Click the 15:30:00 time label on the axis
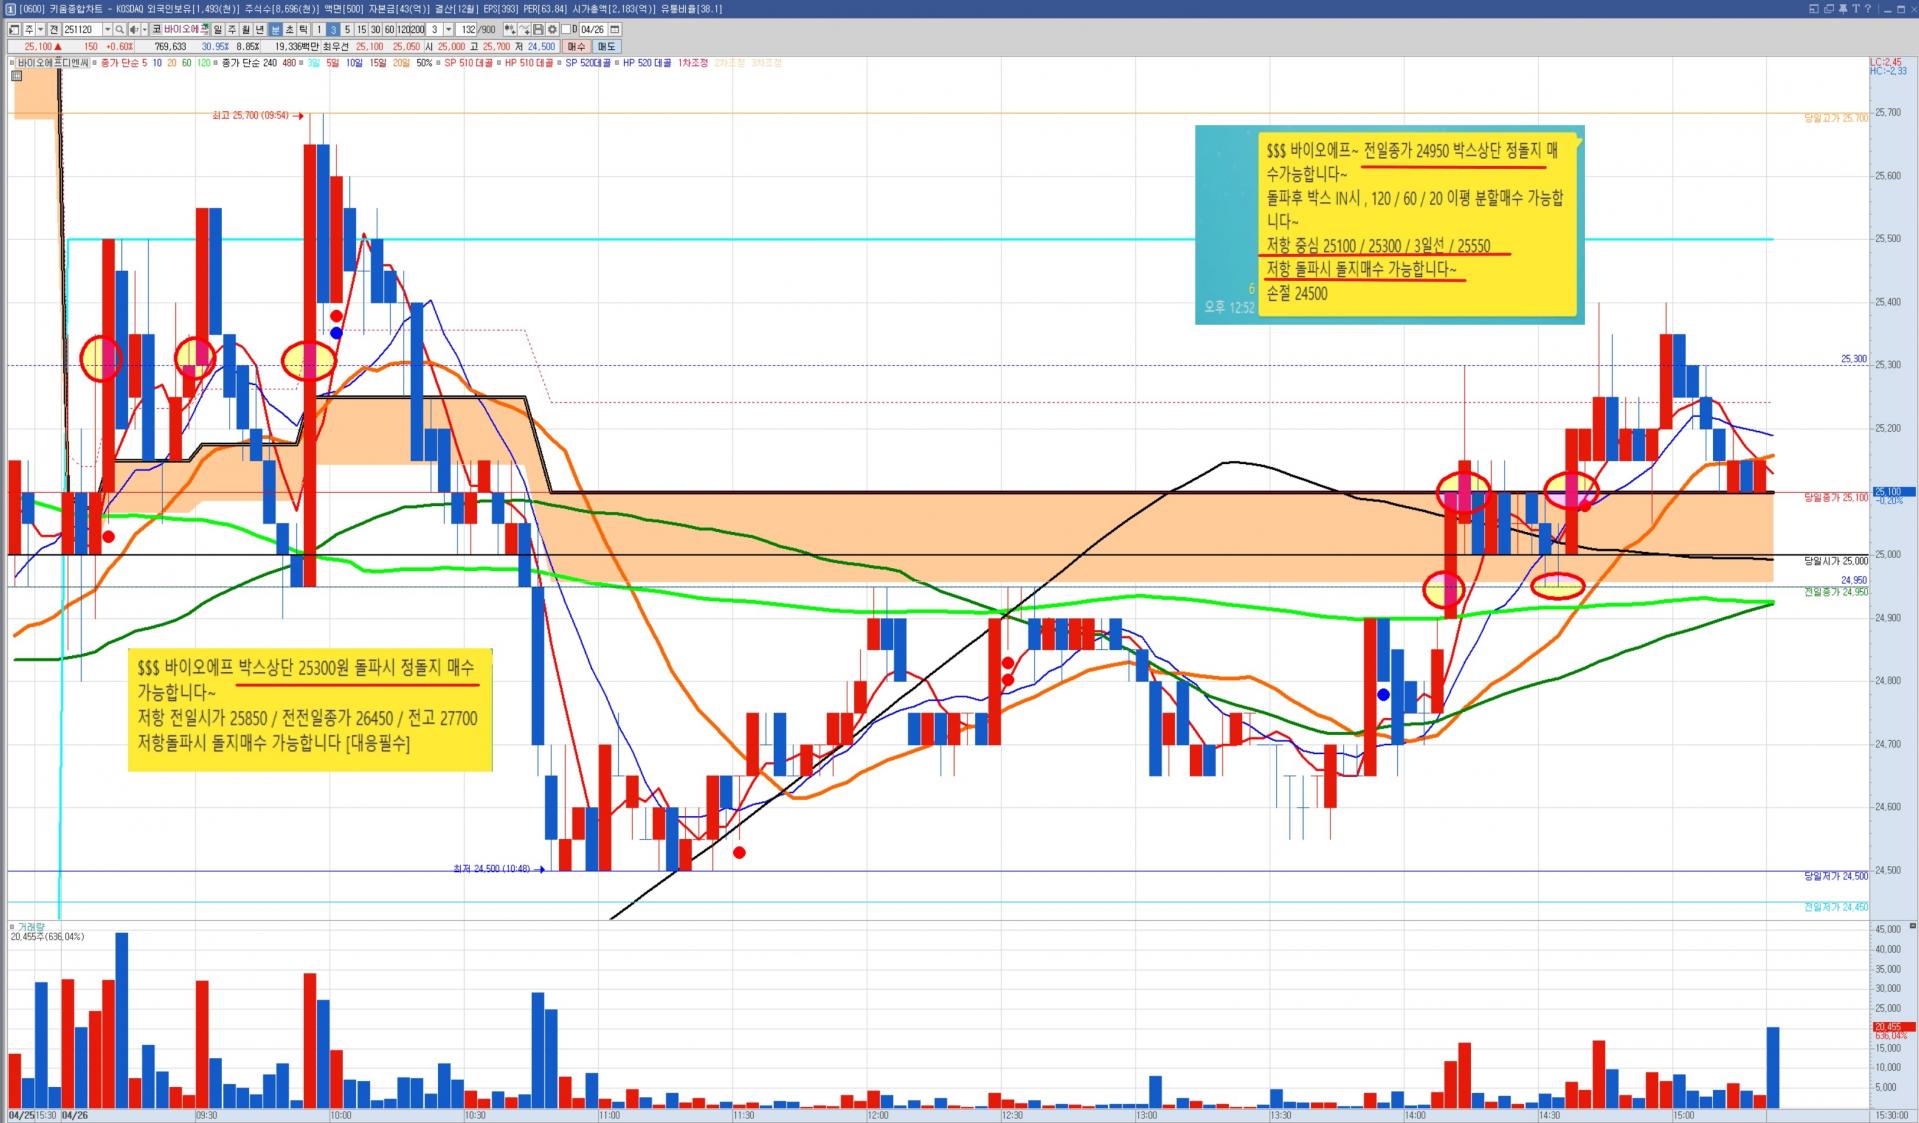This screenshot has width=1919, height=1123. pos(1892,1115)
